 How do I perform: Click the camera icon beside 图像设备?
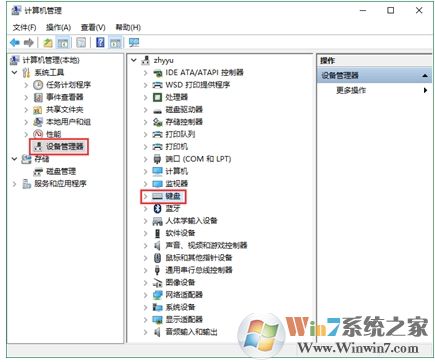157,282
